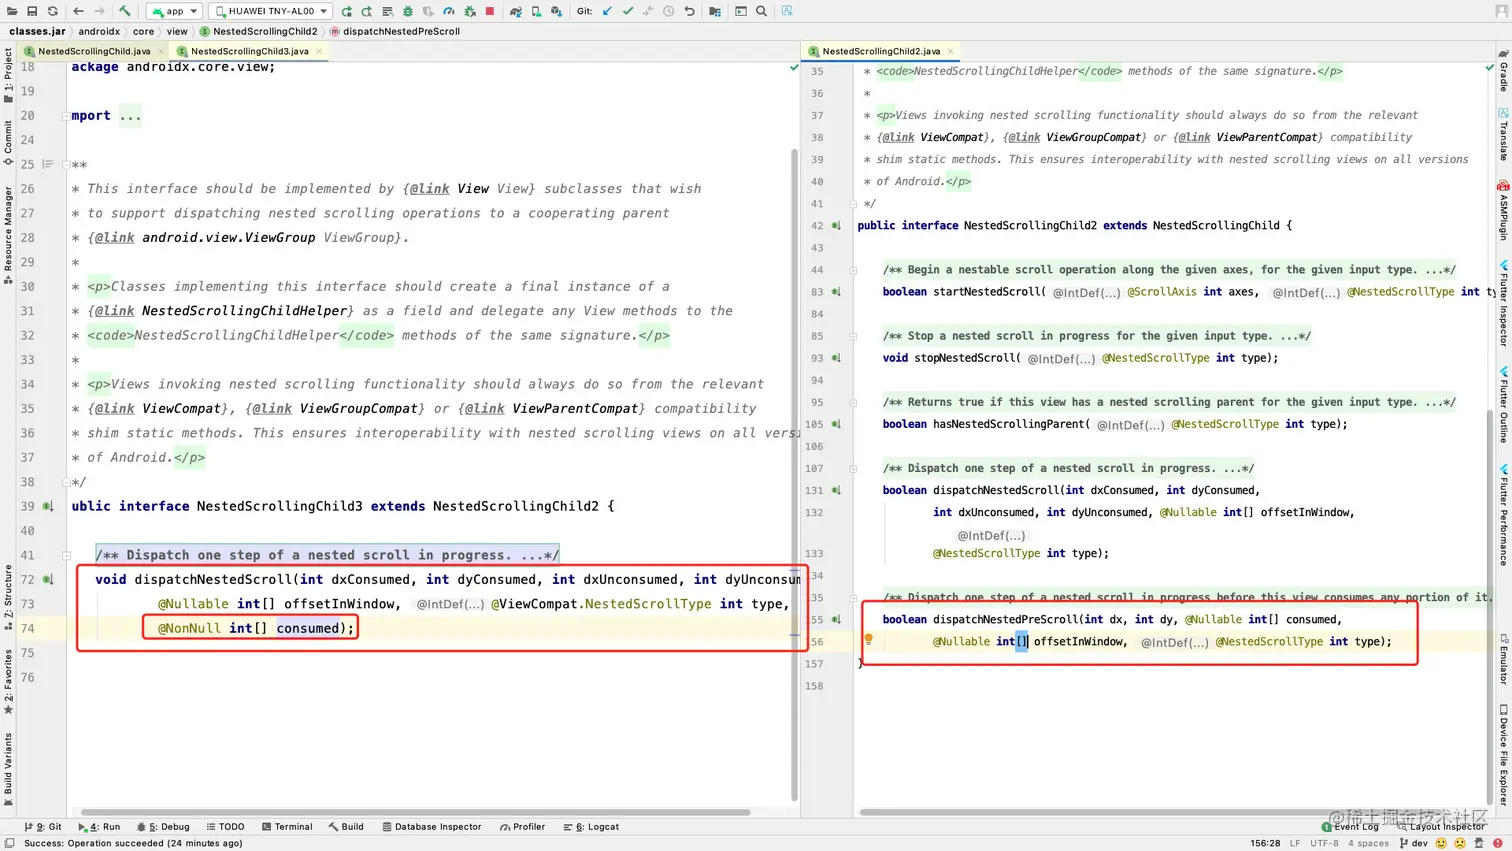Click the yellow intention lightbulb at line 156

868,640
